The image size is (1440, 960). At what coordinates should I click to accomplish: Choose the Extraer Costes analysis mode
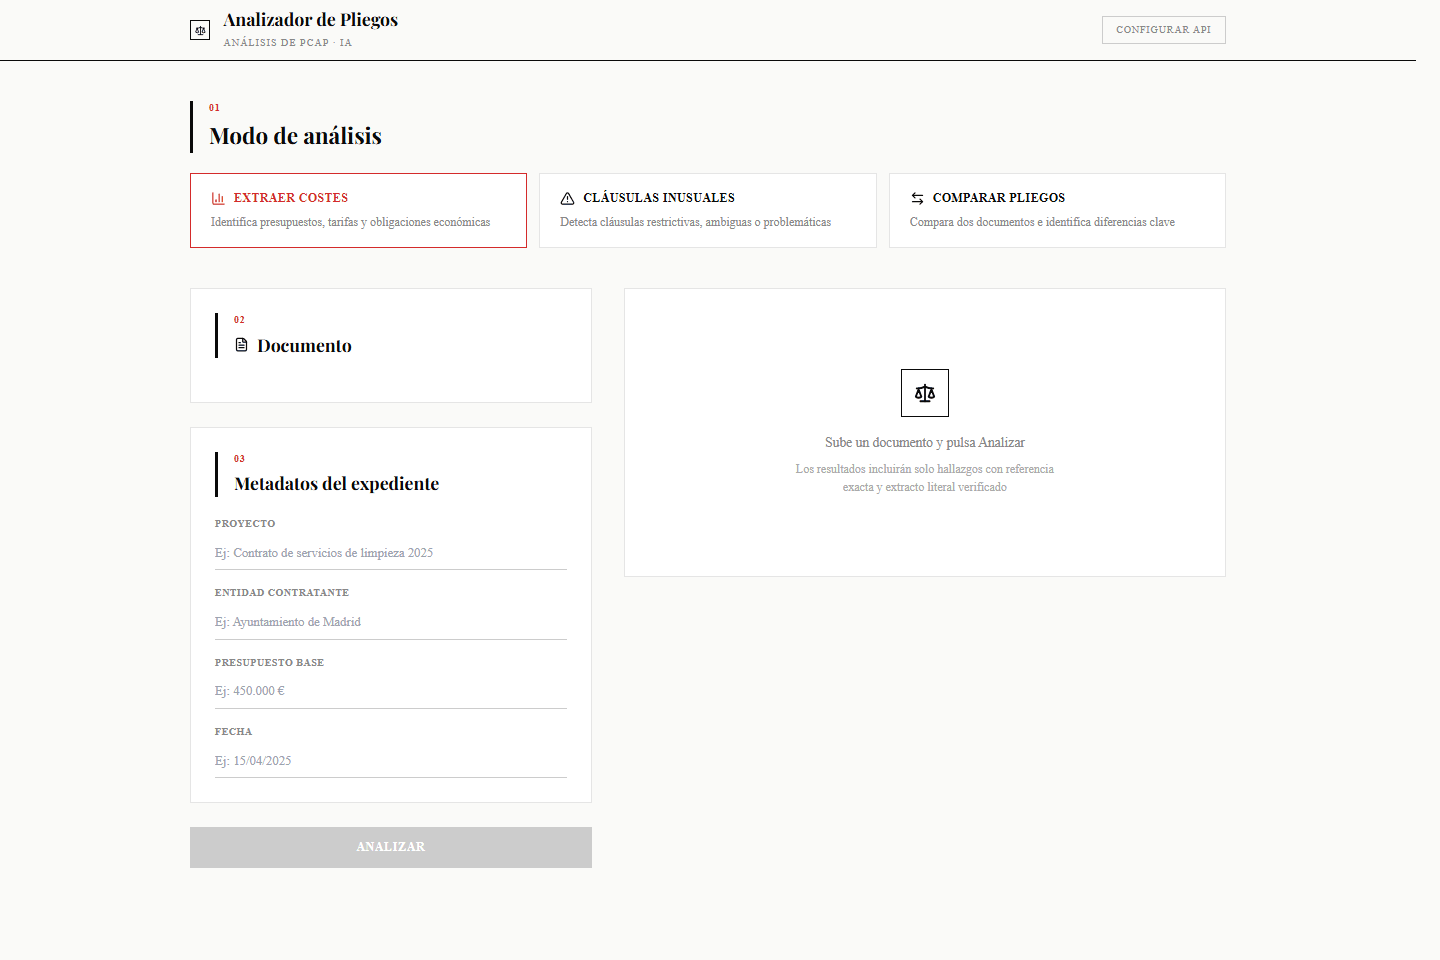click(x=358, y=210)
